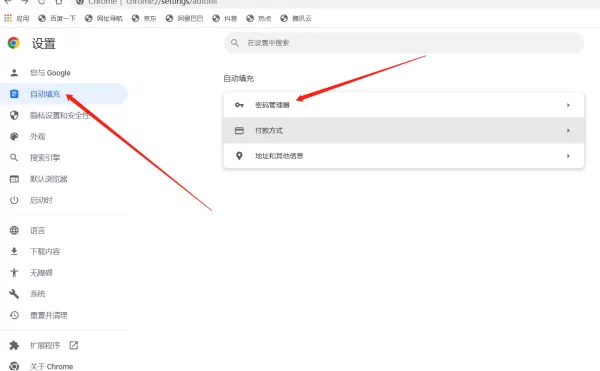The width and height of the screenshot is (600, 371).
Task: Click the globe icon for 语言
Action: tap(14, 230)
